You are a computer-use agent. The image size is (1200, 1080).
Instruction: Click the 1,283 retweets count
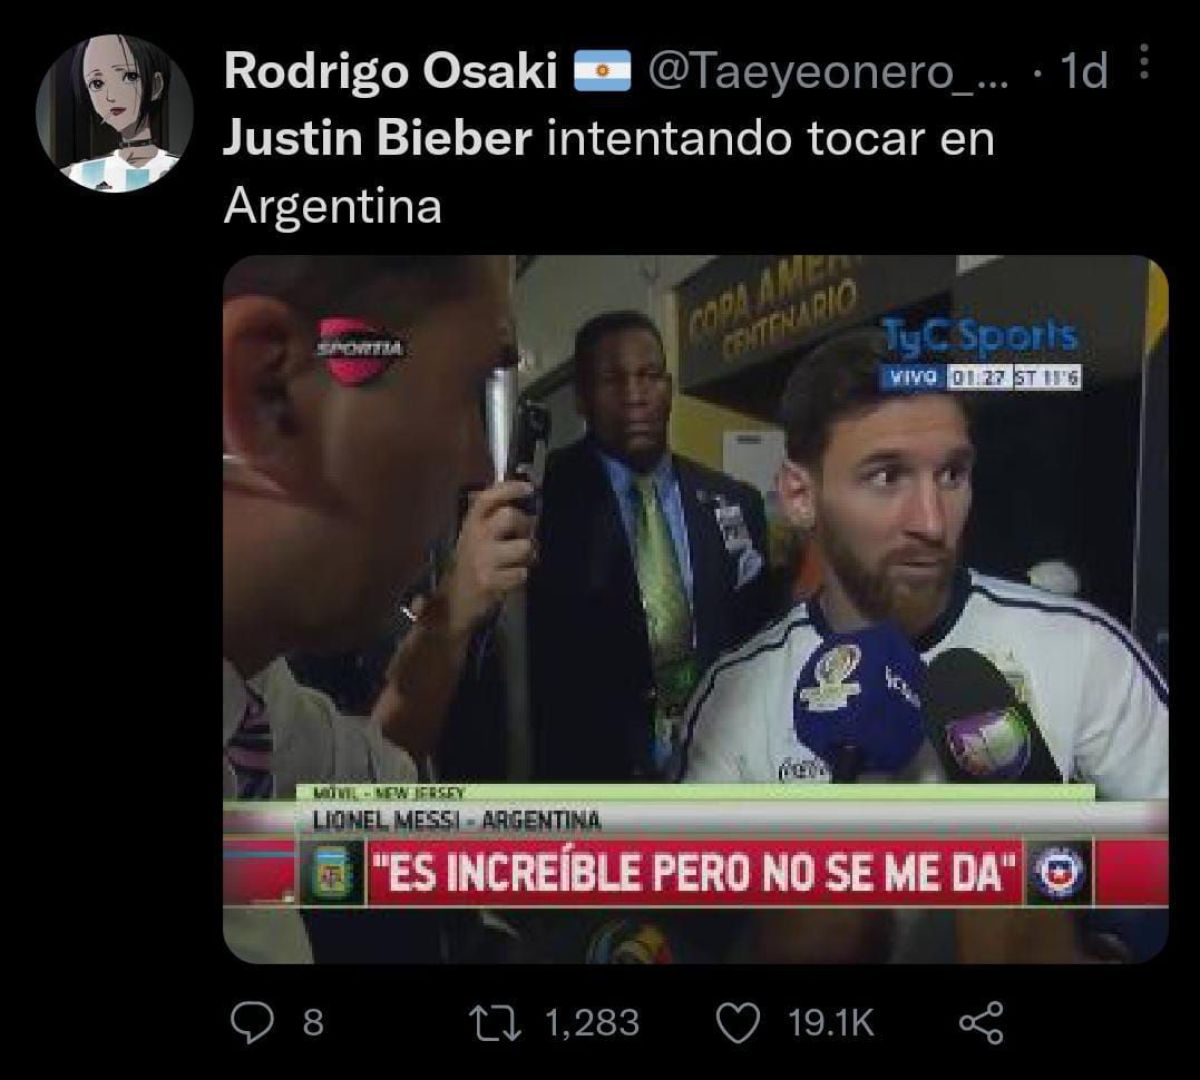[x=591, y=1022]
